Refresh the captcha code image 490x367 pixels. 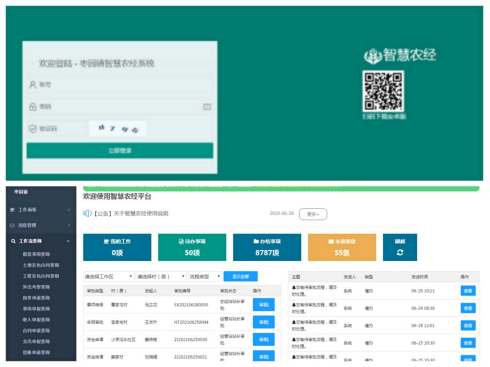pyautogui.click(x=118, y=129)
